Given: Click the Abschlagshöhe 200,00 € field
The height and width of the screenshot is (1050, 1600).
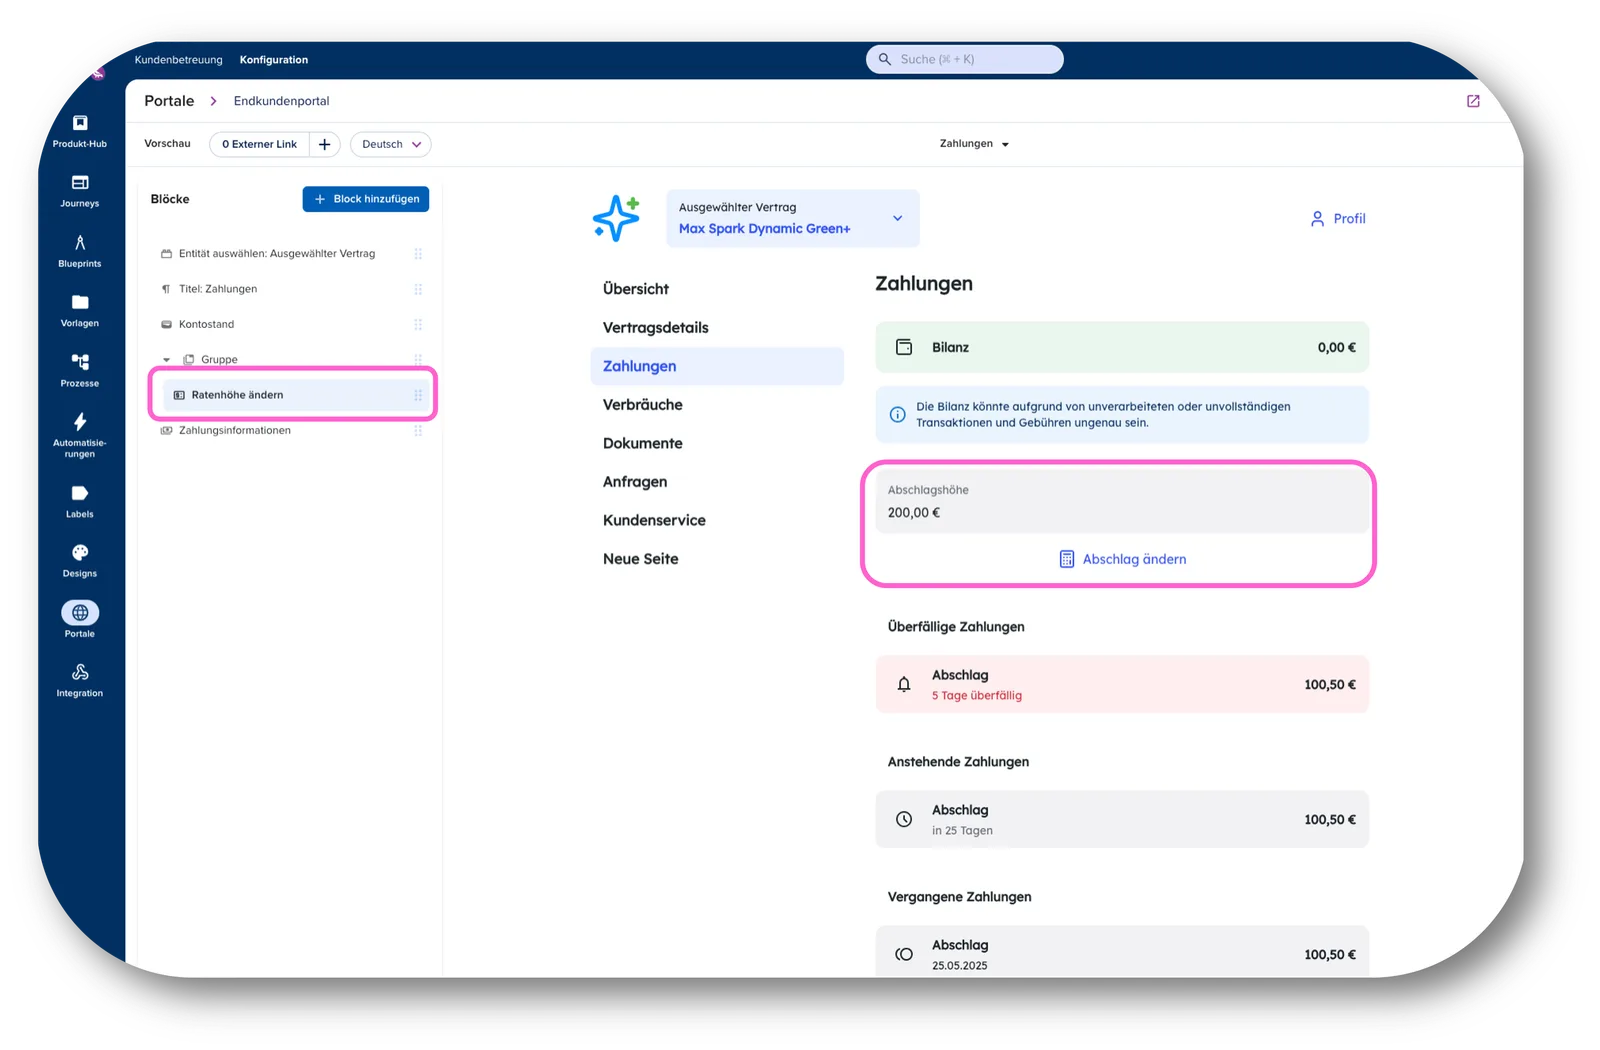Looking at the screenshot, I should tap(1122, 502).
